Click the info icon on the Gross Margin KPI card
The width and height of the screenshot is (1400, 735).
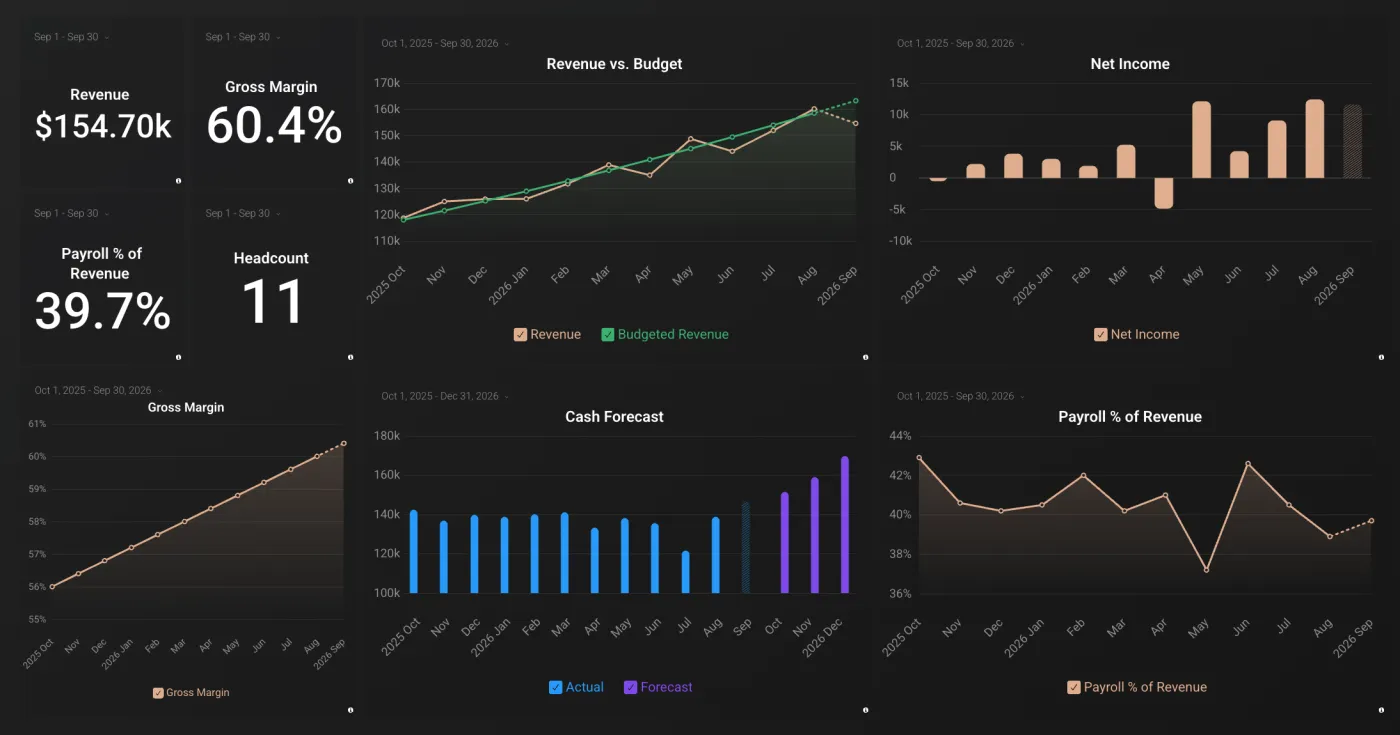[x=350, y=181]
